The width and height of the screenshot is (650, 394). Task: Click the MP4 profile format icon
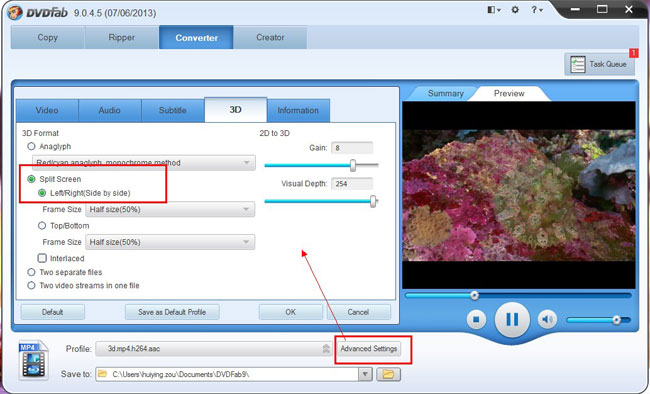tap(34, 360)
